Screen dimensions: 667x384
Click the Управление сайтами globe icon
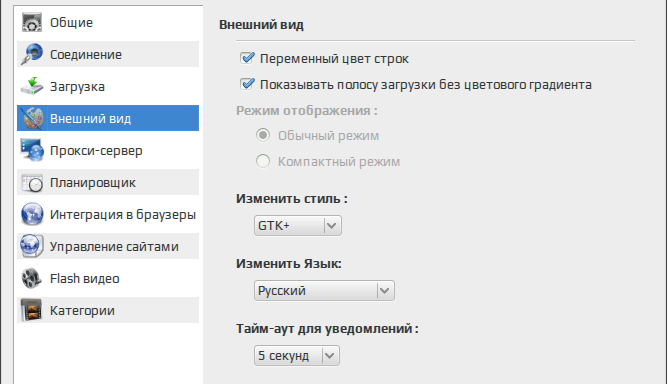click(31, 246)
